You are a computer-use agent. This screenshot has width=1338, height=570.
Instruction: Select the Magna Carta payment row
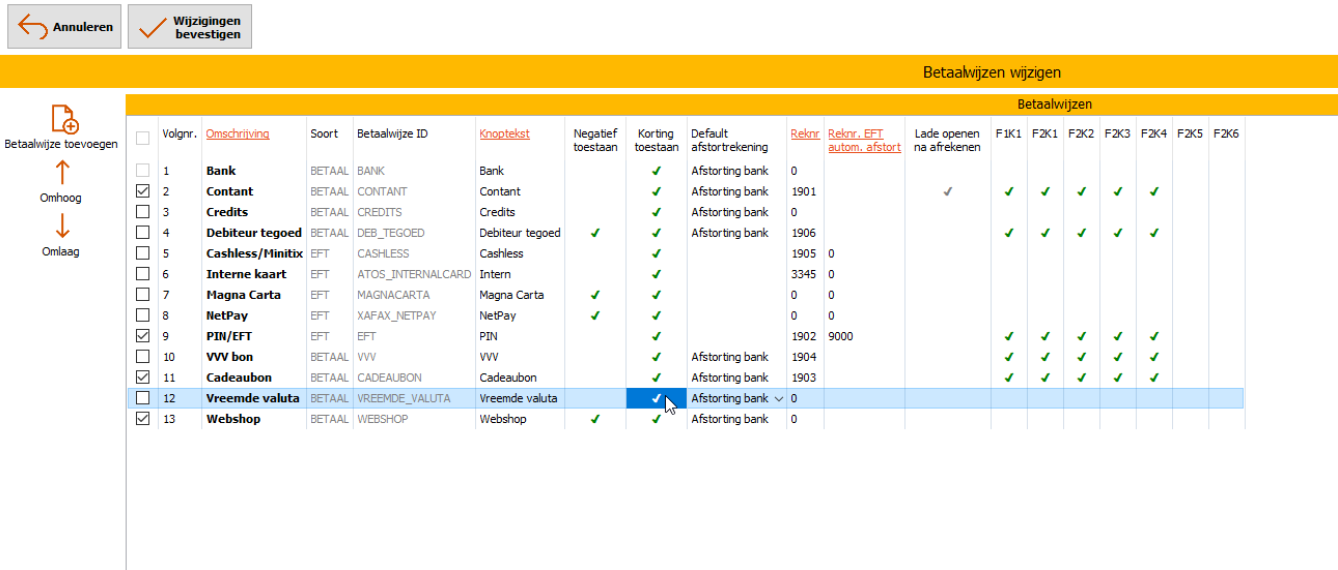[x=246, y=295]
